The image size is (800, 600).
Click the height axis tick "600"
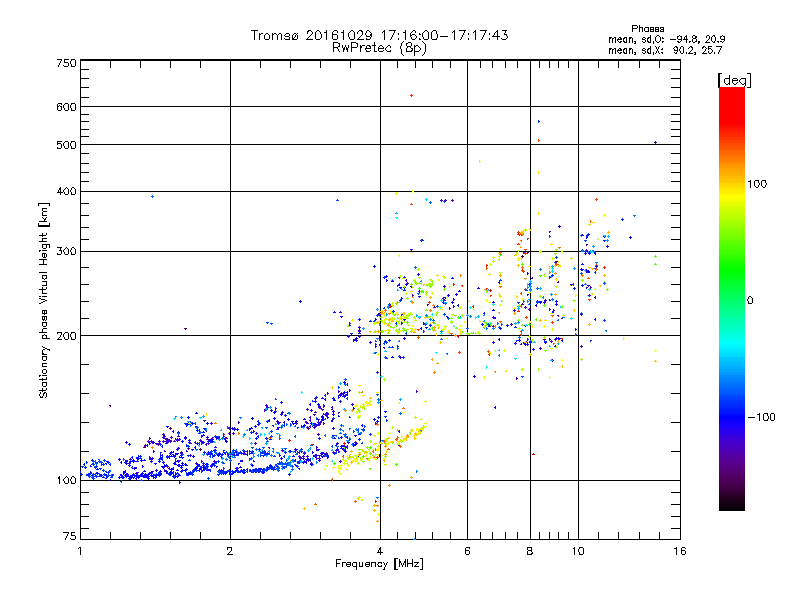(67, 107)
